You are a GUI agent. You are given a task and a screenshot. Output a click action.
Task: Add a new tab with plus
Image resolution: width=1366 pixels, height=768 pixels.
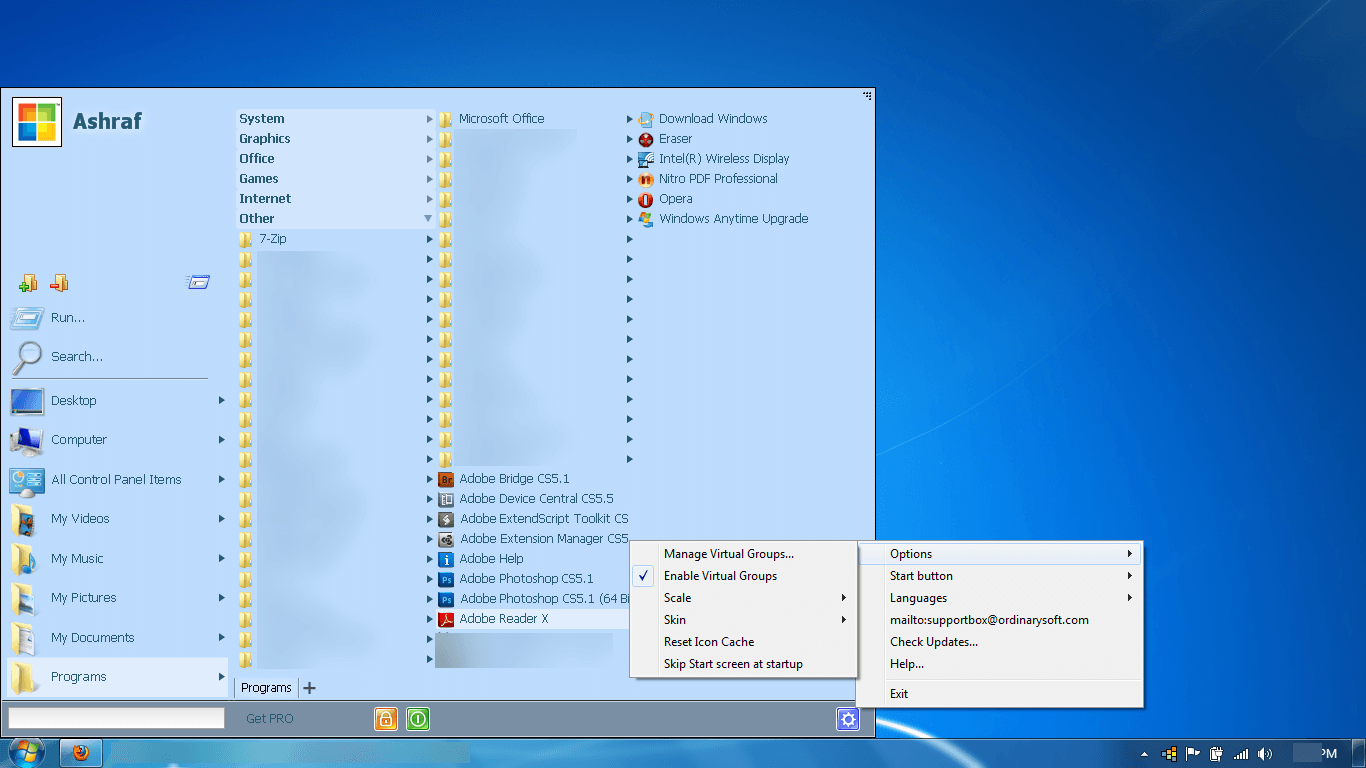pyautogui.click(x=309, y=688)
